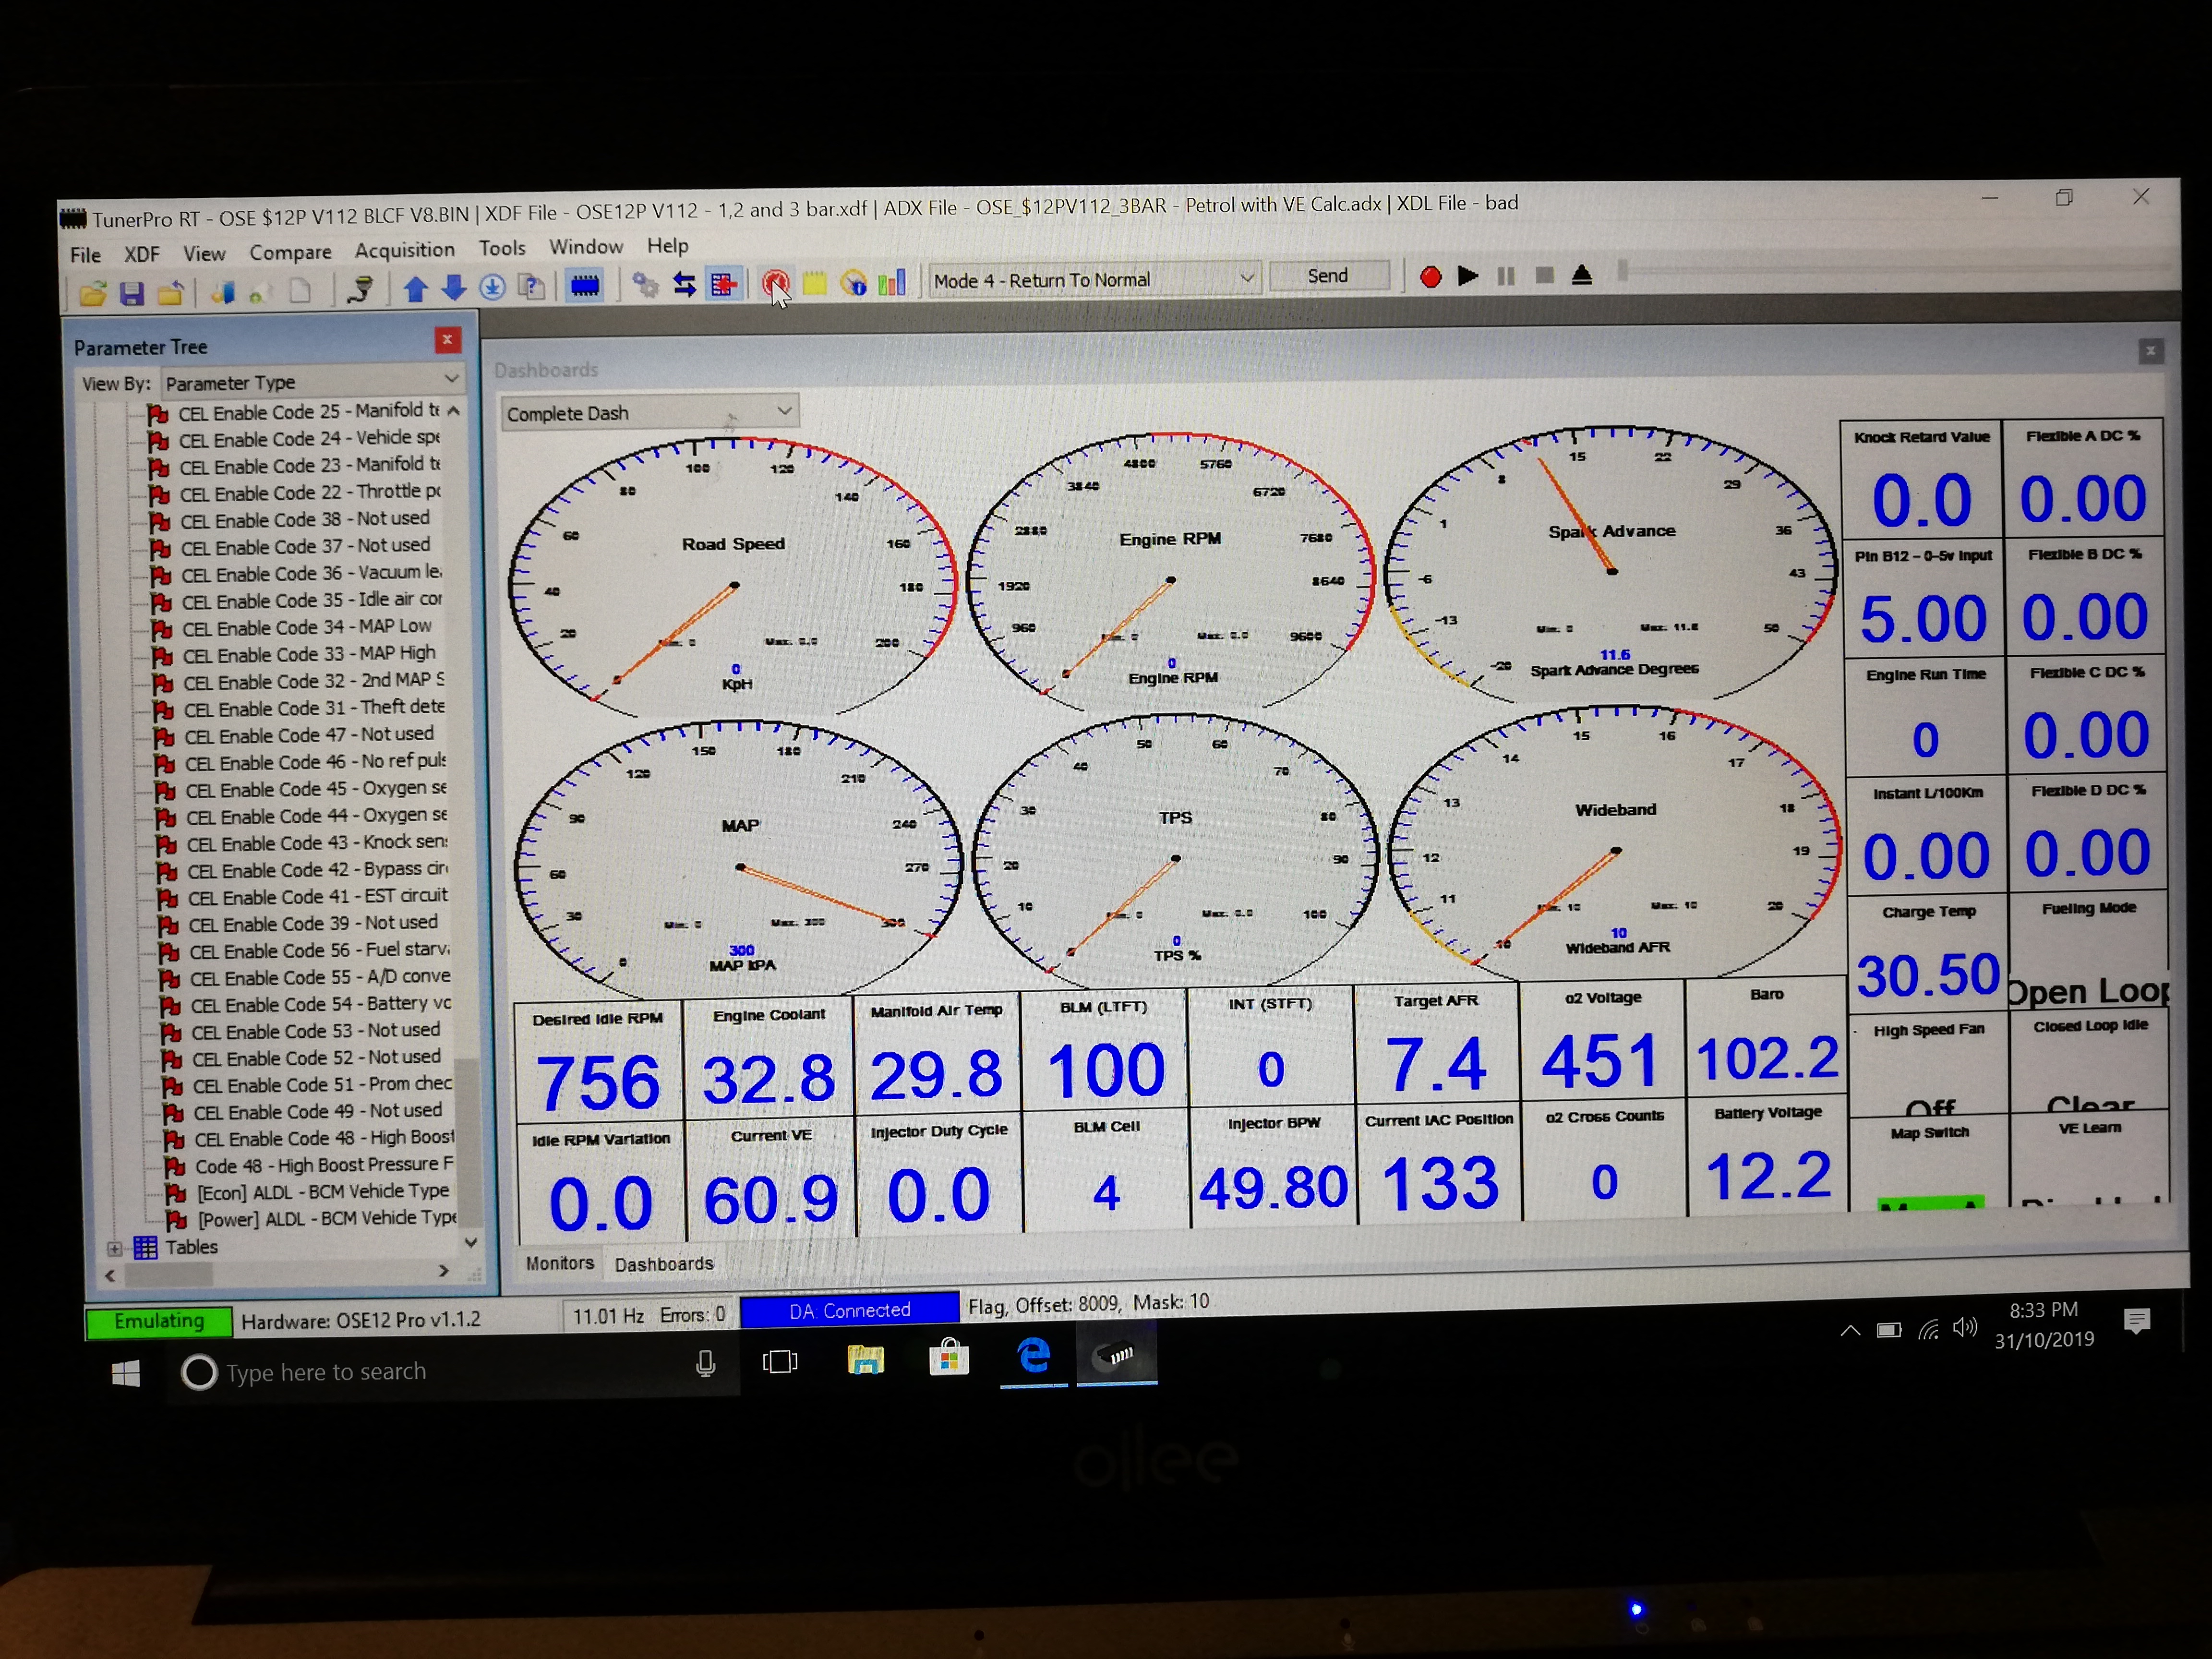Viewport: 2212px width, 1659px height.
Task: Click the purple Save floppy icon
Action: [132, 292]
